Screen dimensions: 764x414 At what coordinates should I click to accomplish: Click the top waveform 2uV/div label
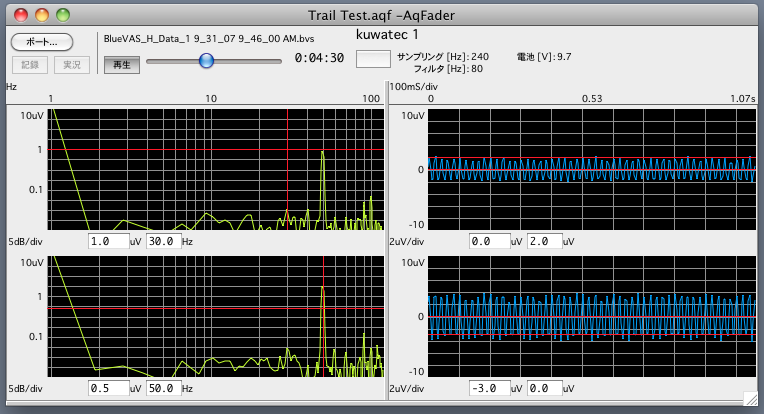pos(407,242)
